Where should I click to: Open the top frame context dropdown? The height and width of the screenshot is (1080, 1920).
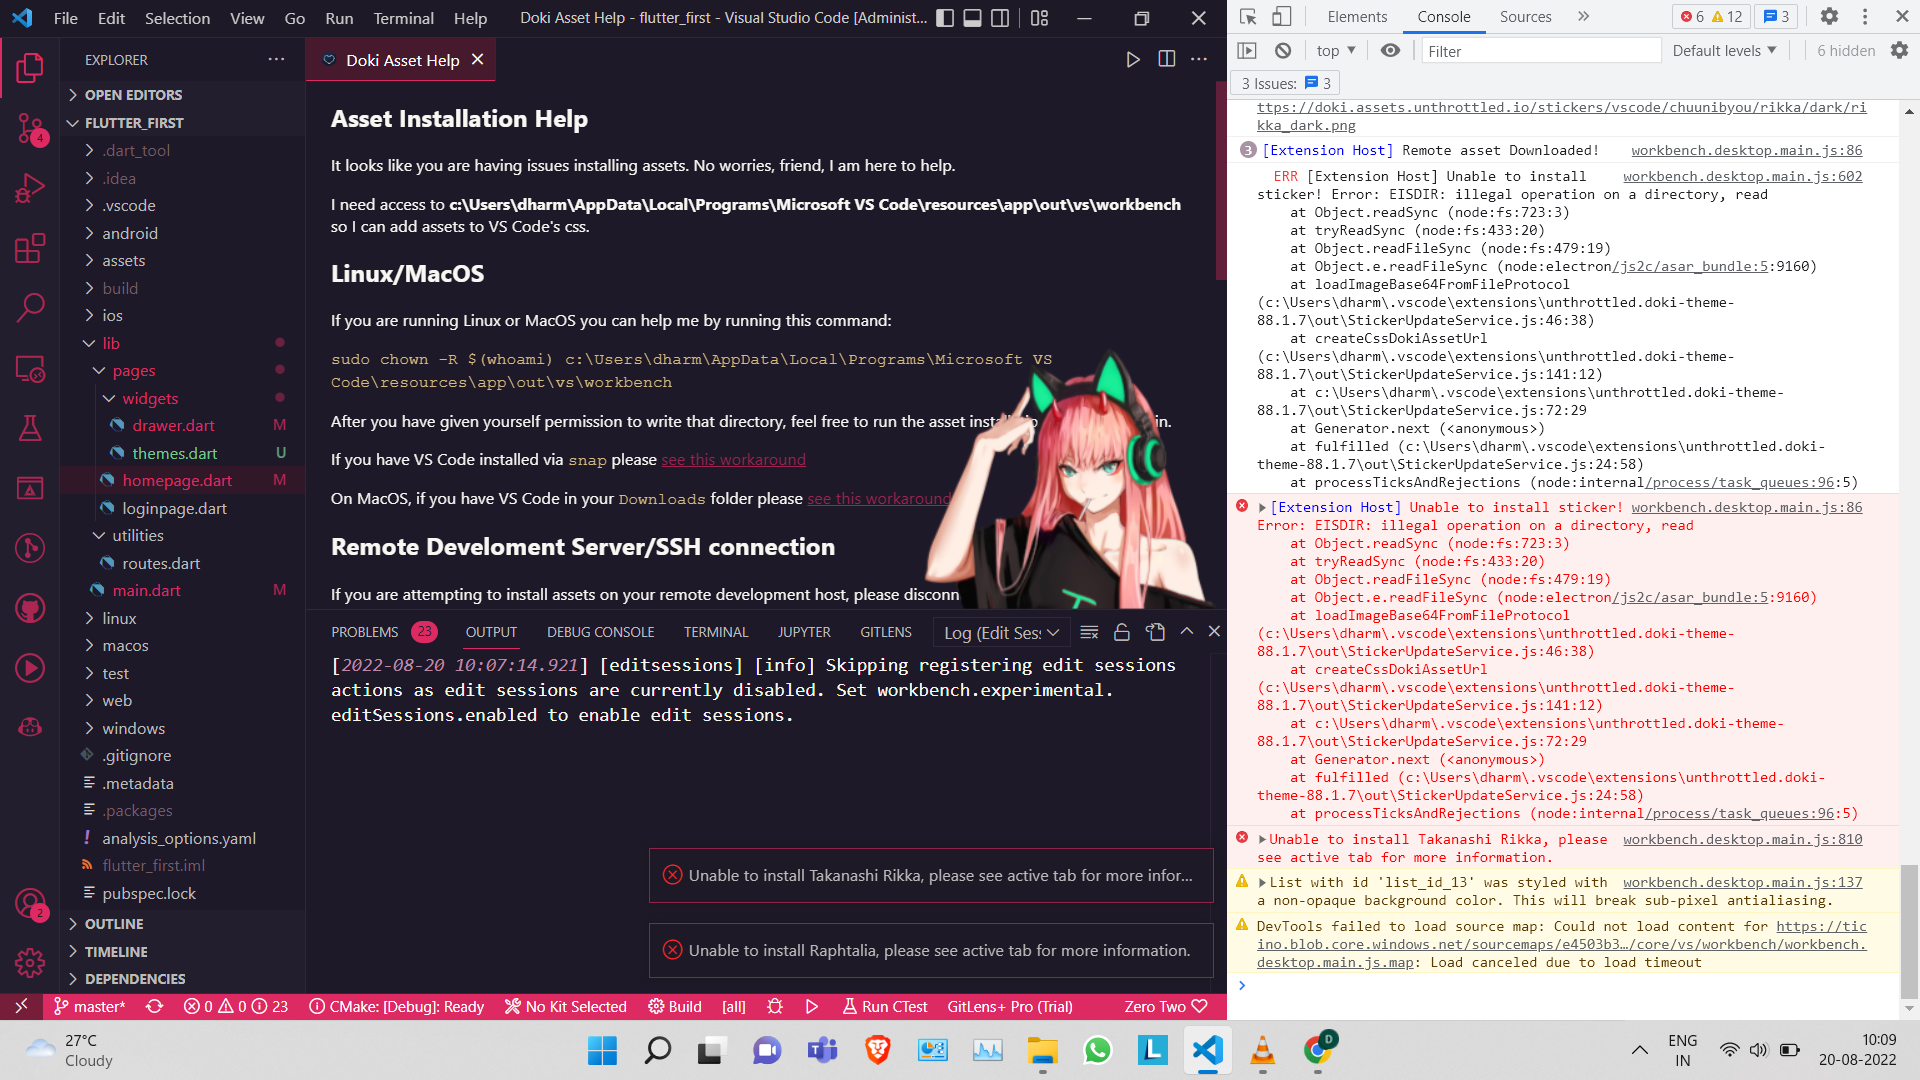coord(1334,50)
